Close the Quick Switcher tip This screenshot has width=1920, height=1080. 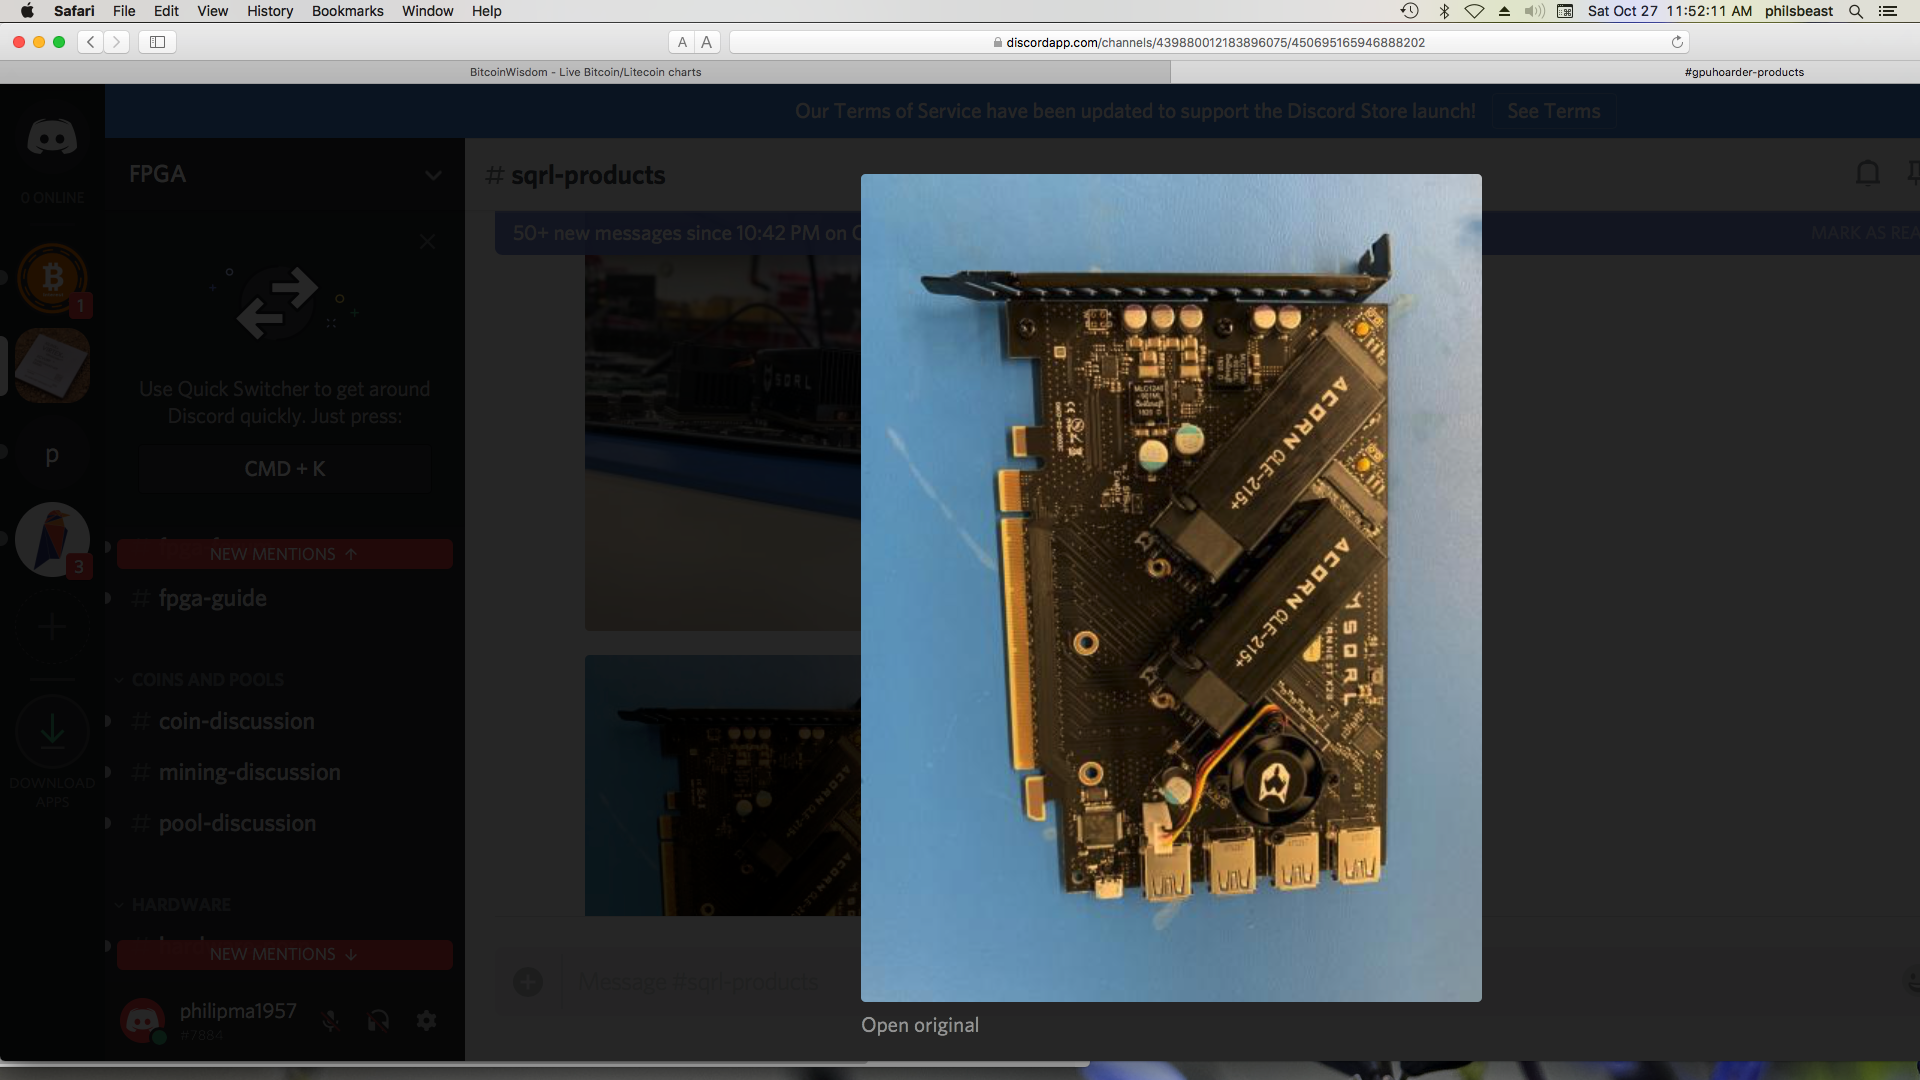[428, 241]
